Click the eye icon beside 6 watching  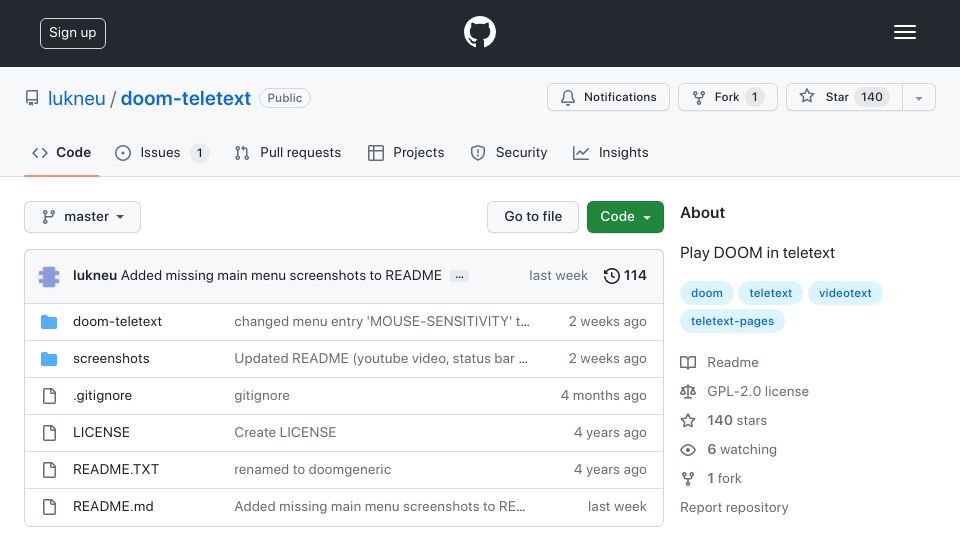pos(688,450)
